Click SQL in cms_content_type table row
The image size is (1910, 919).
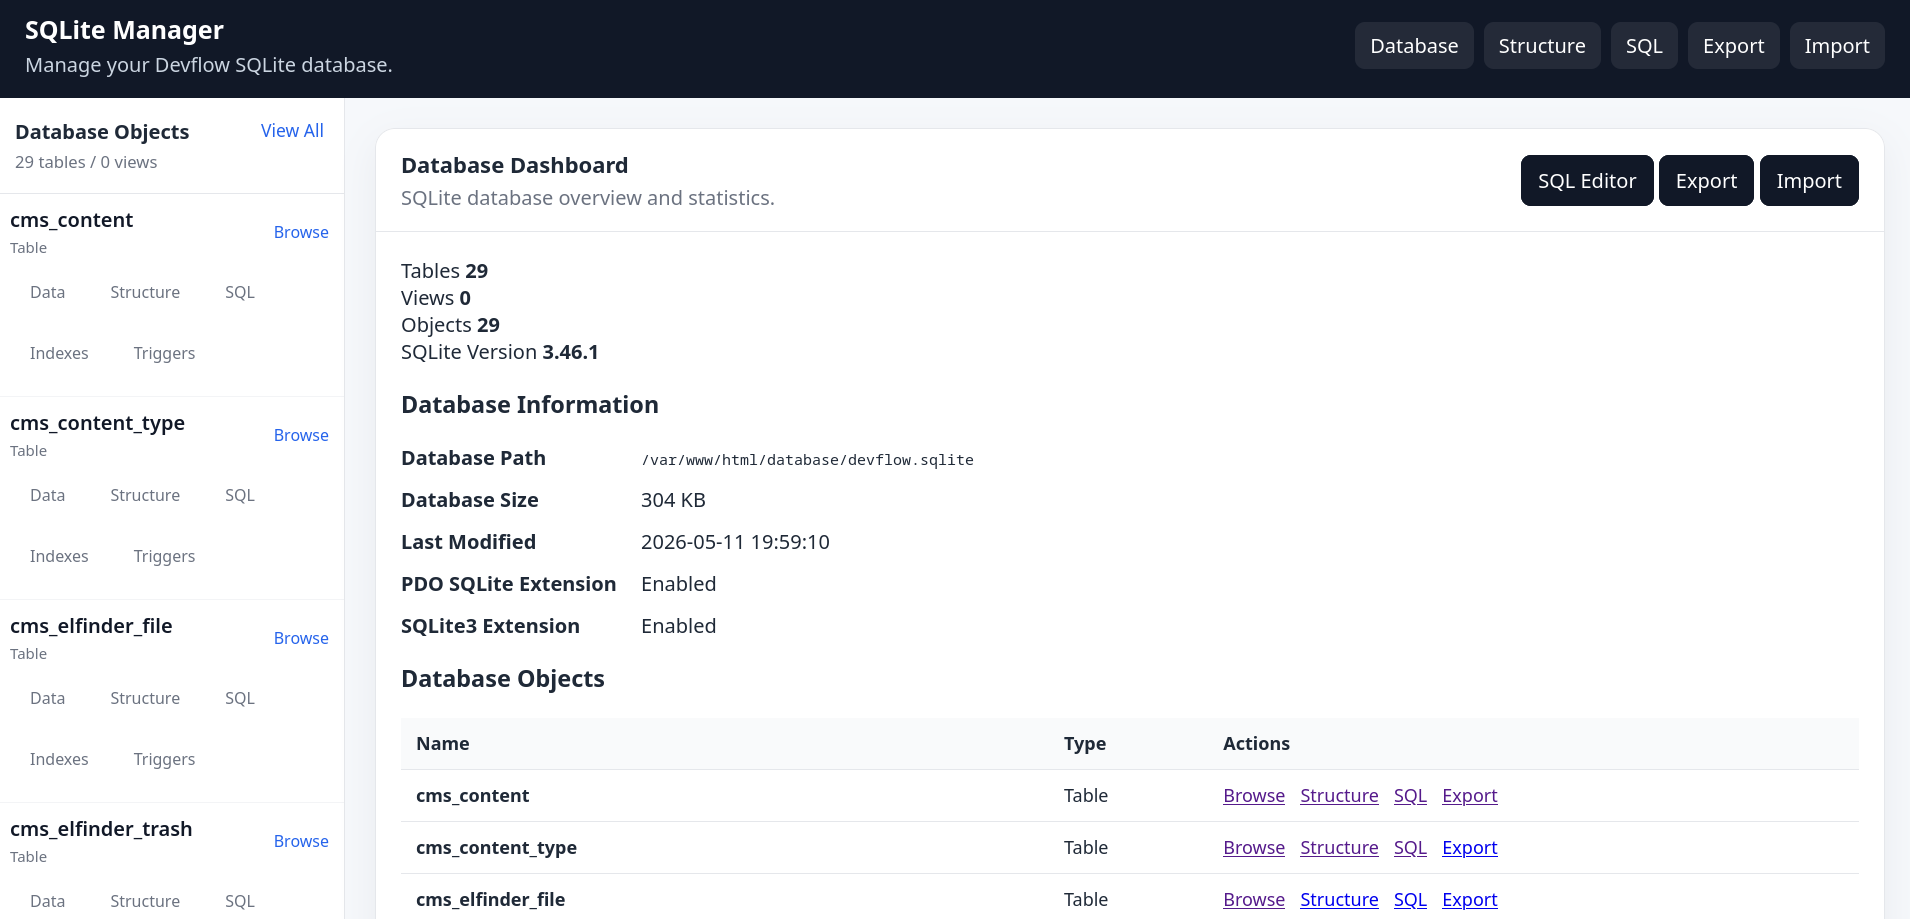pos(1410,848)
